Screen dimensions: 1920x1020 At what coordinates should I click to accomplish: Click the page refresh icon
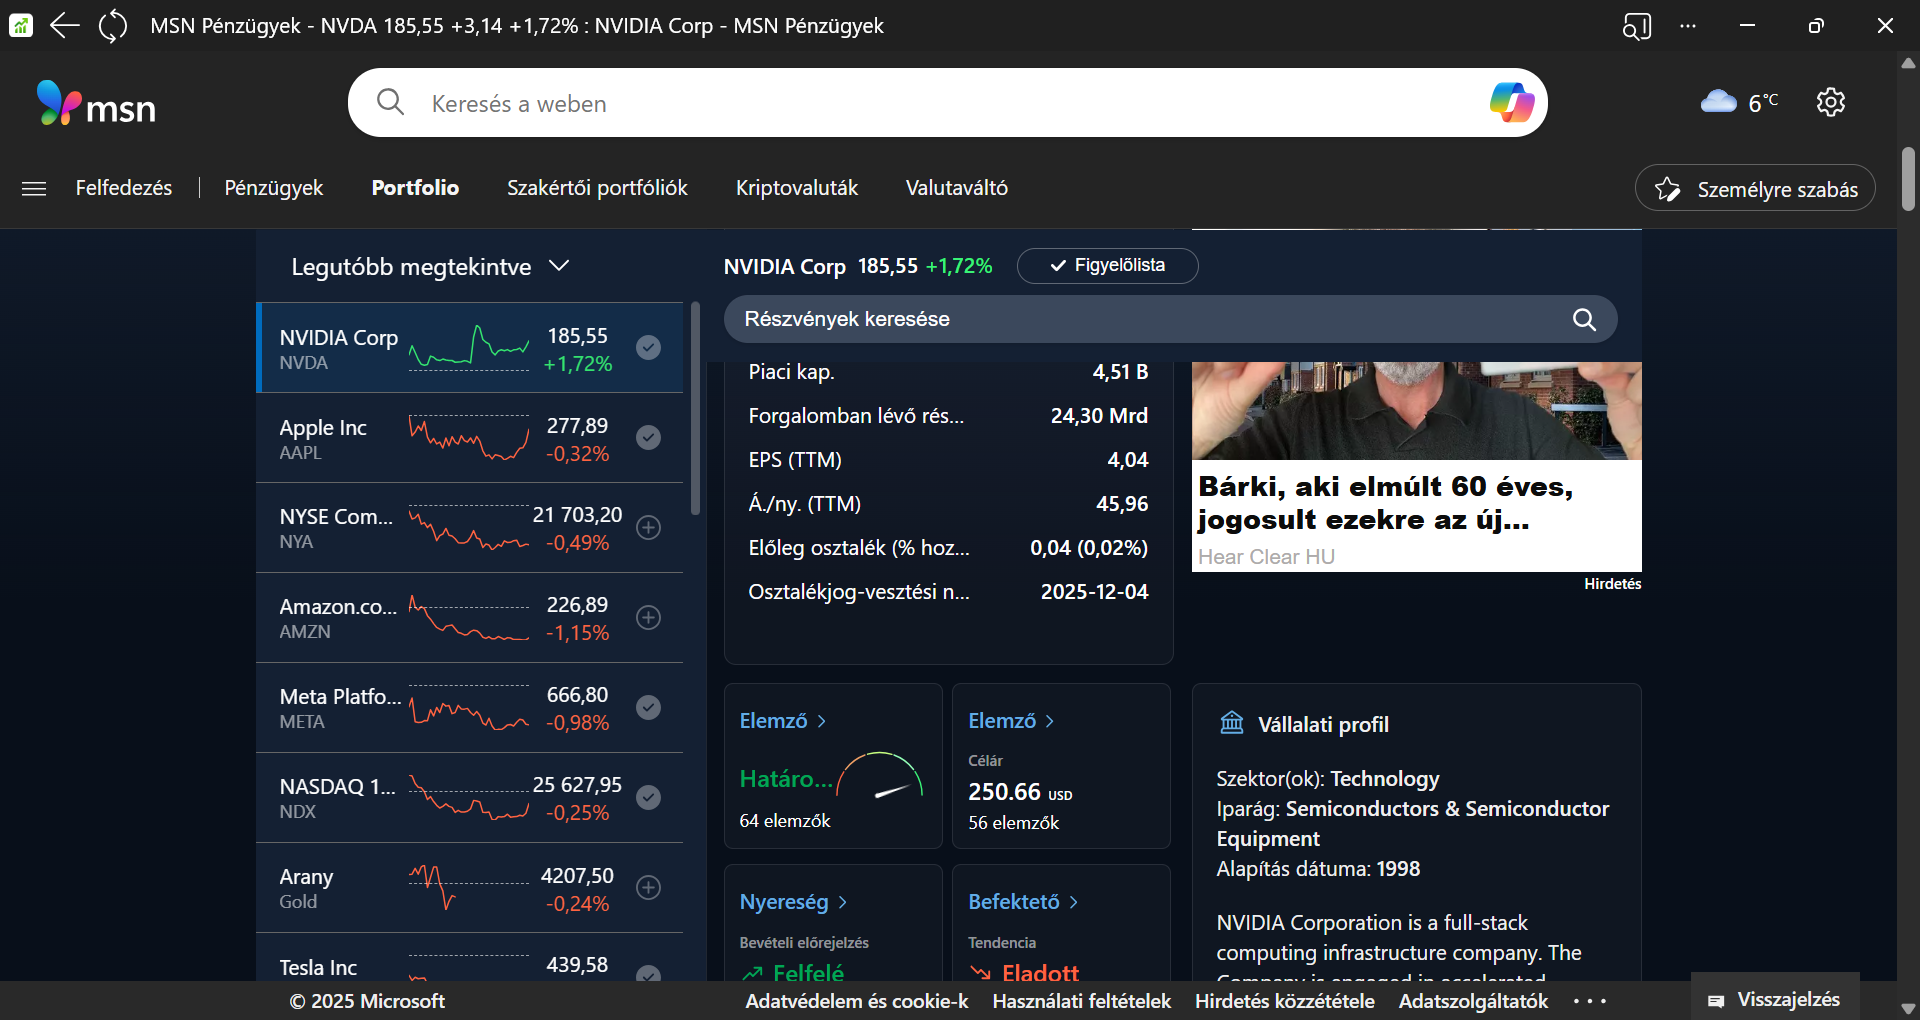coord(113,26)
